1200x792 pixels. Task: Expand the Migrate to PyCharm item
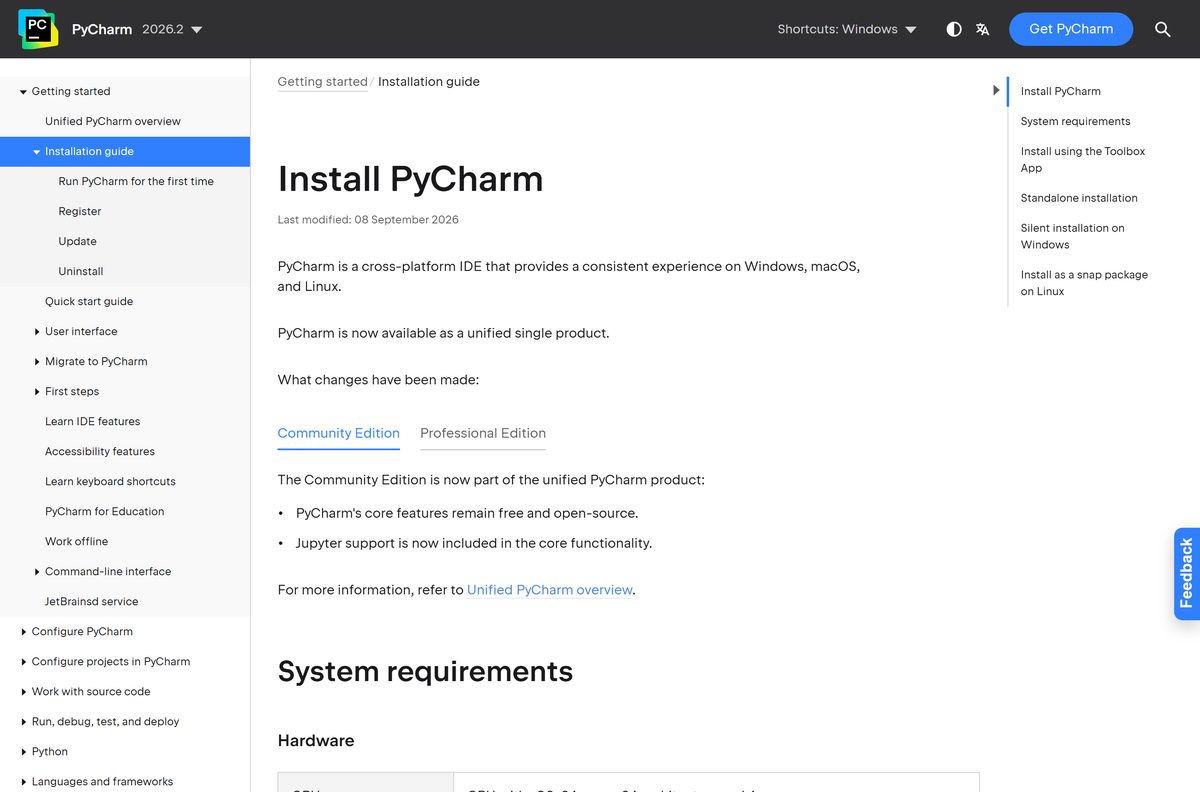coord(37,361)
